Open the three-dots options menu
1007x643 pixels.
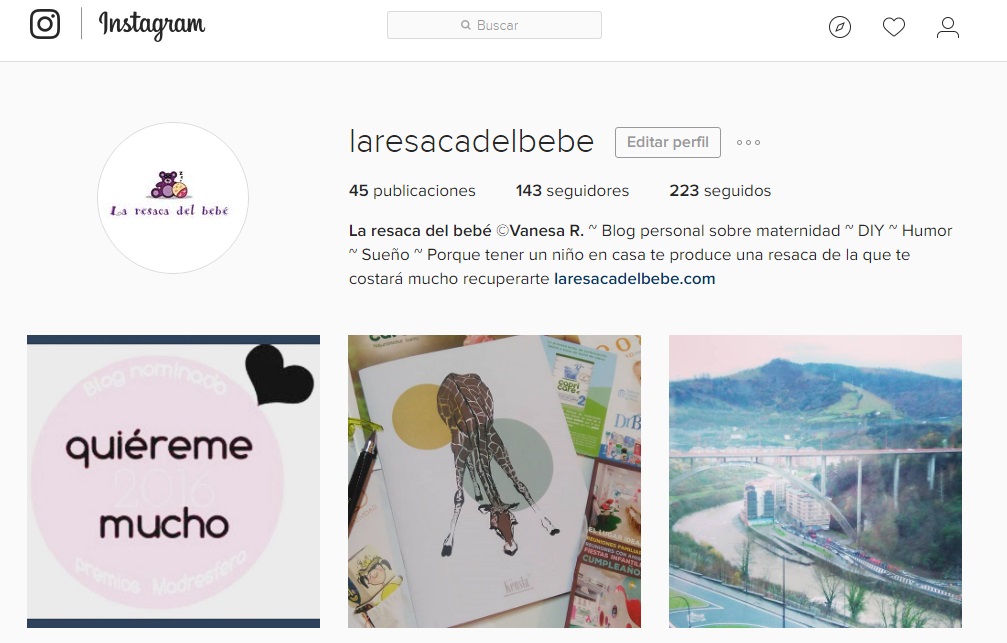coord(748,143)
